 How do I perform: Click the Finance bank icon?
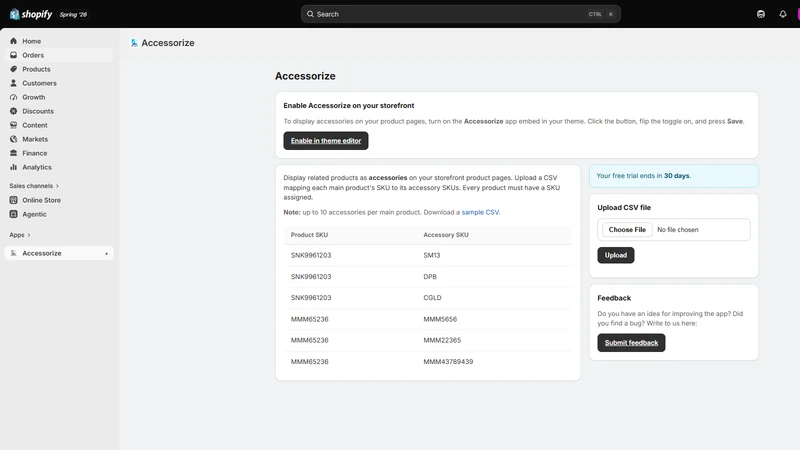[14, 153]
